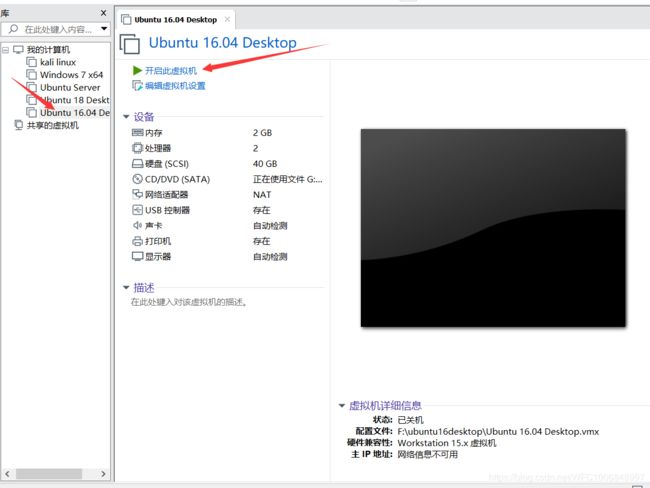This screenshot has width=650, height=488.
Task: Click the processor icon next to 处理器
Action: 137,148
